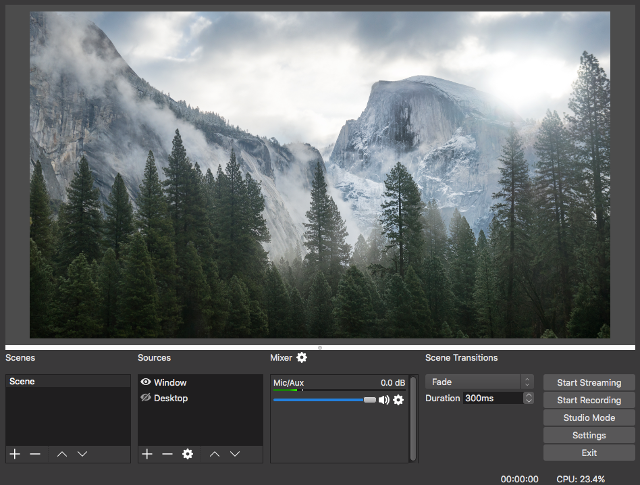Remove selected source with minus icon
Screen dimensions: 640x485
pyautogui.click(x=167, y=454)
